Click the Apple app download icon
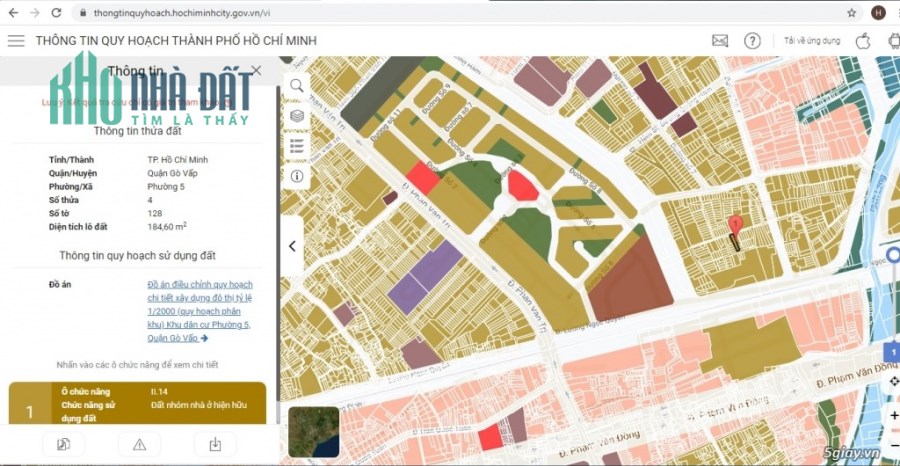 click(x=864, y=41)
